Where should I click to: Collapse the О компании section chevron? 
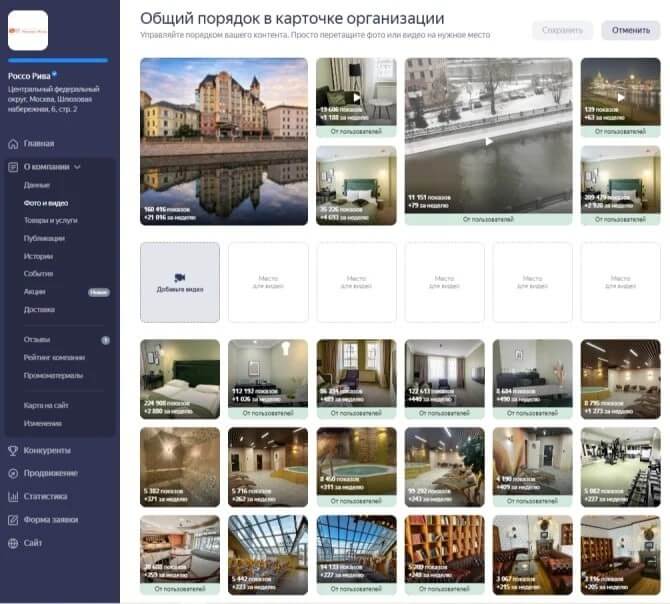(x=77, y=167)
